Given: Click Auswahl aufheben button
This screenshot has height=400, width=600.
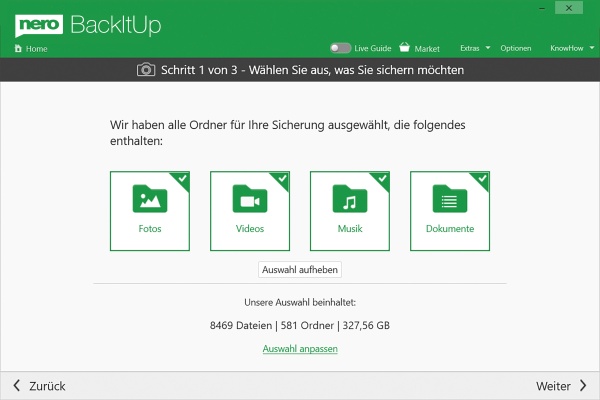Looking at the screenshot, I should coord(300,269).
